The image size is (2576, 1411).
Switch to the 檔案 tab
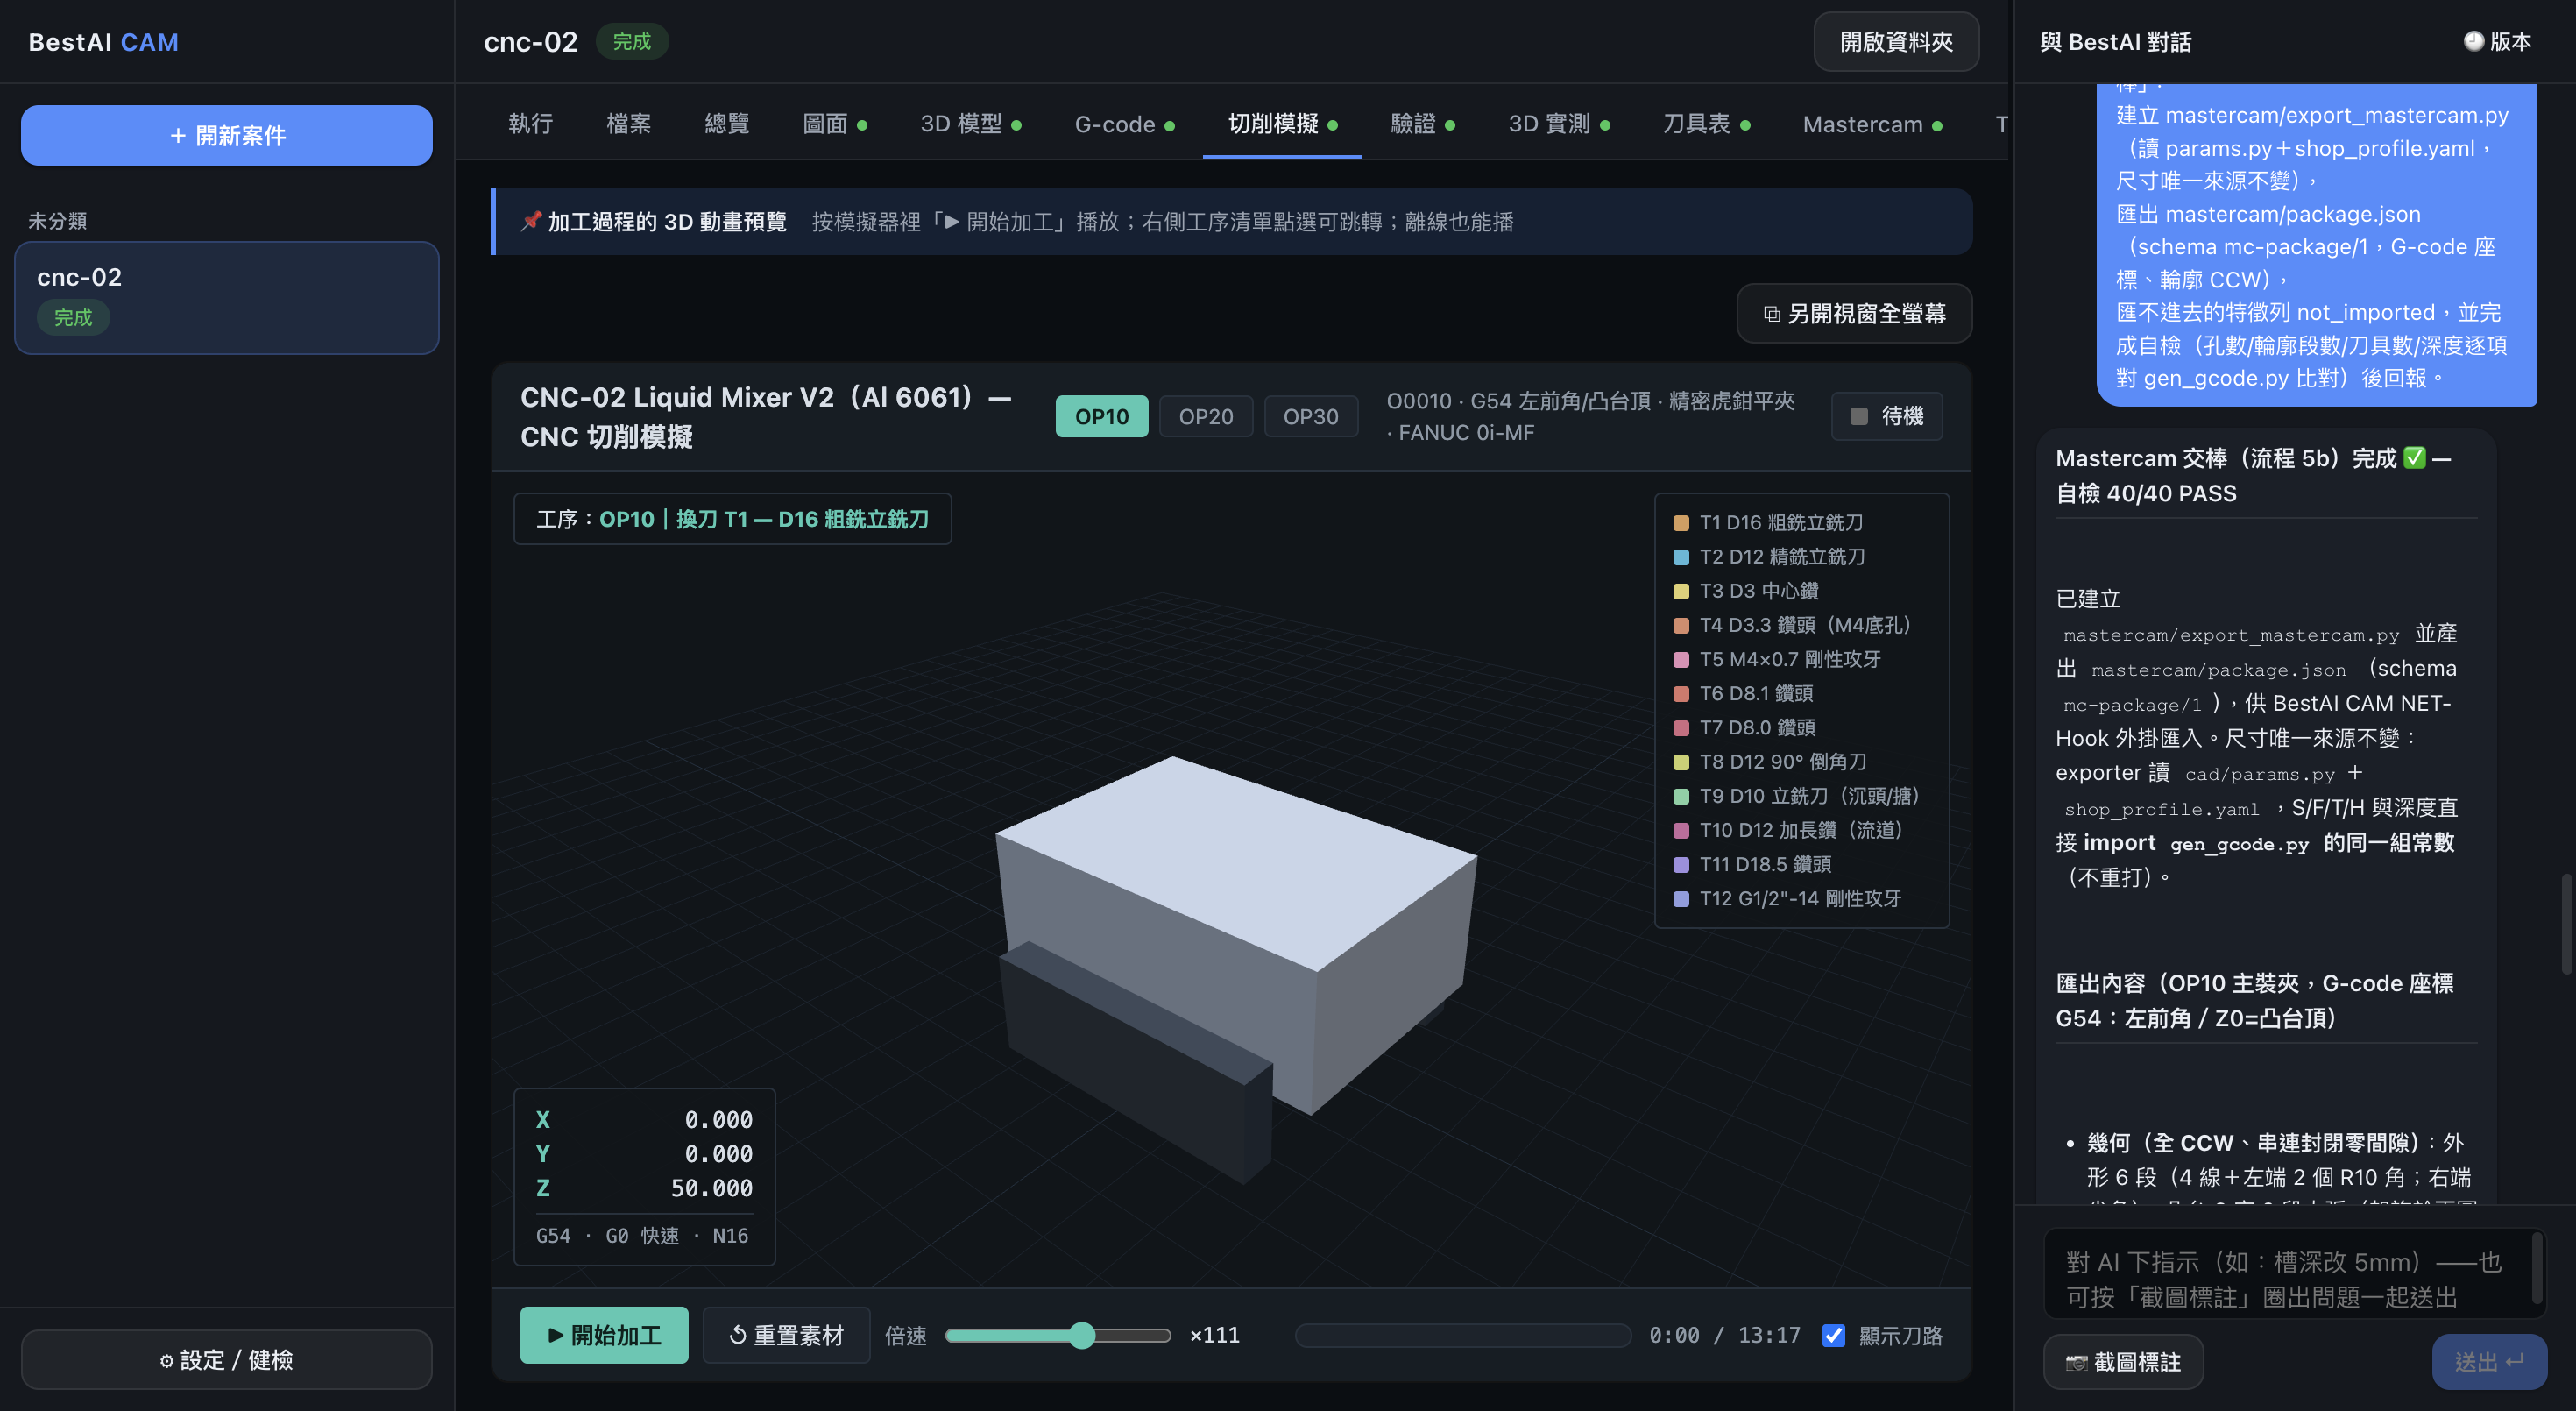pos(628,124)
